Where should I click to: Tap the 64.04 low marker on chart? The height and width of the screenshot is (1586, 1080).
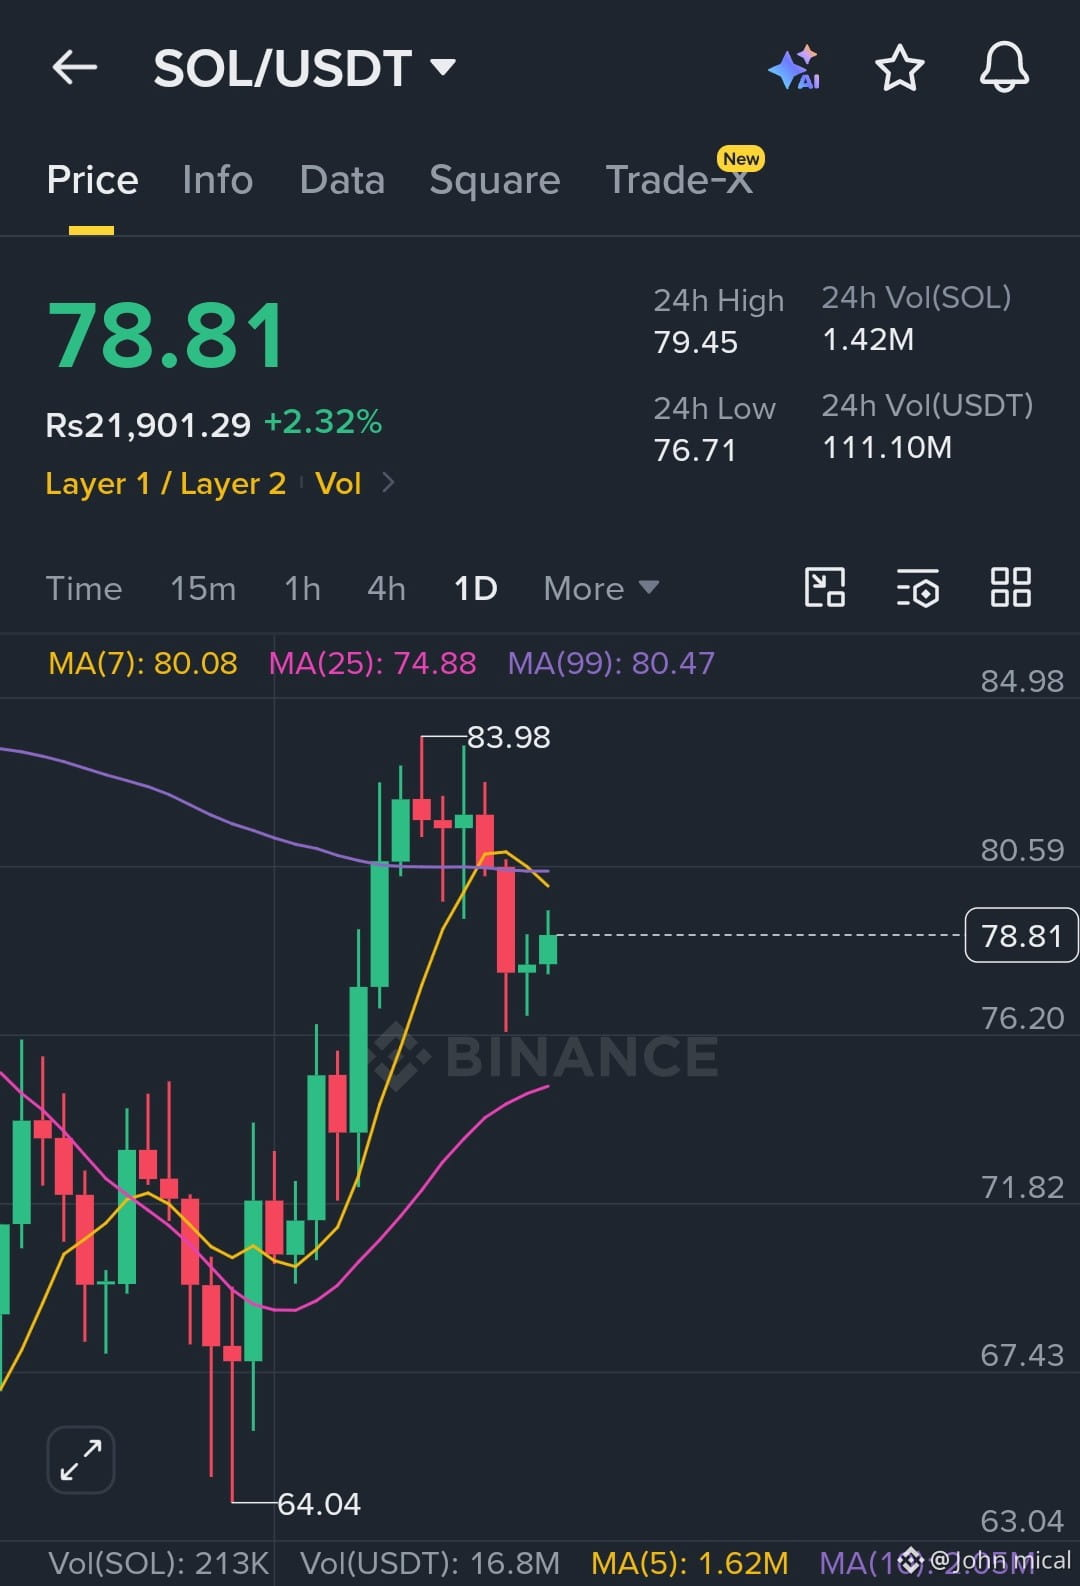click(x=318, y=1504)
